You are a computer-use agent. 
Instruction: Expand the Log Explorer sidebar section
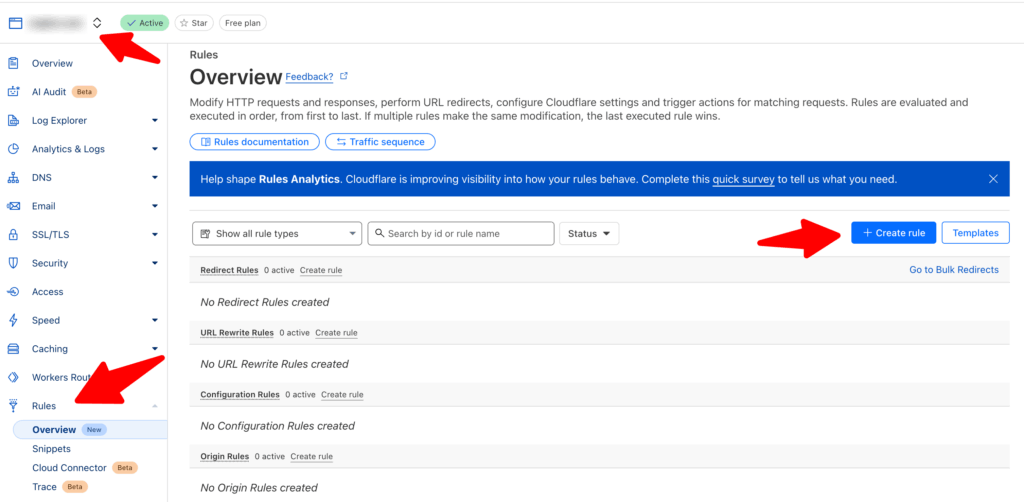point(155,121)
